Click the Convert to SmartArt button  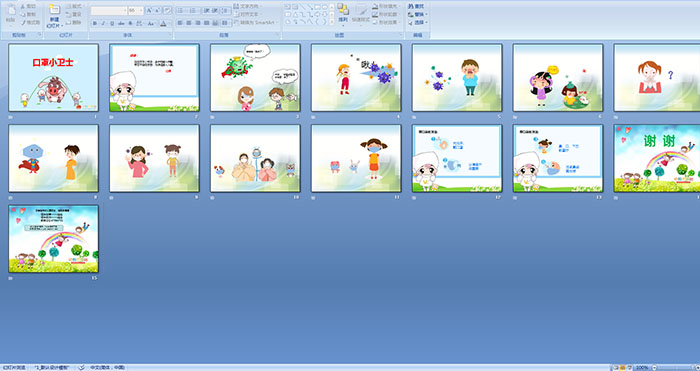pyautogui.click(x=256, y=22)
